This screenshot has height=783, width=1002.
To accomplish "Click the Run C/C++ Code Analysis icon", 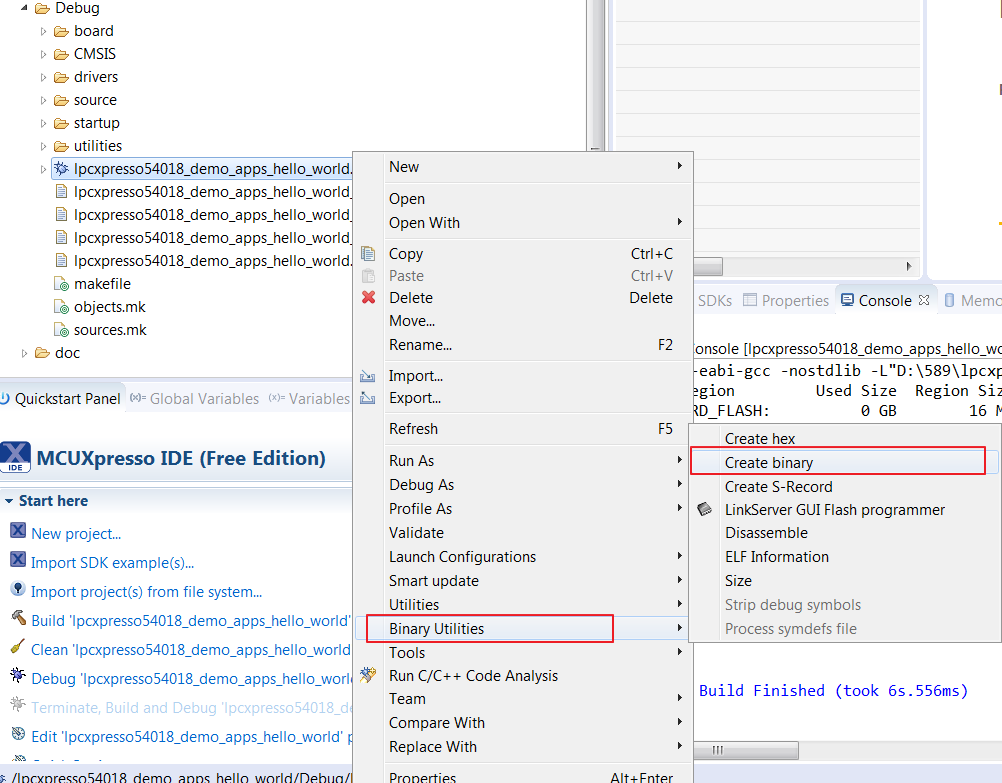I will pyautogui.click(x=368, y=676).
